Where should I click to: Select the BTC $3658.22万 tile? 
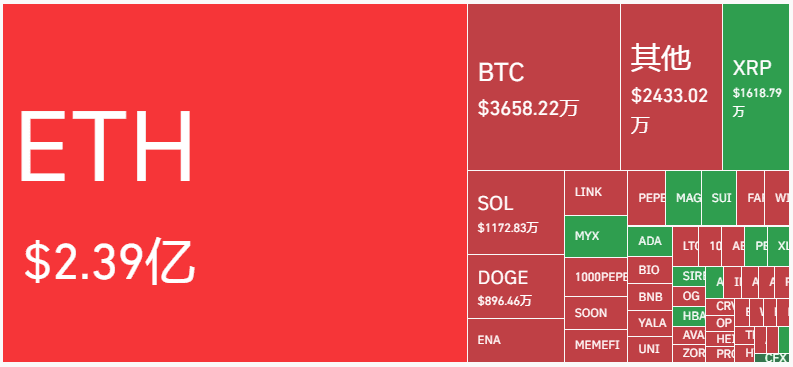[544, 87]
